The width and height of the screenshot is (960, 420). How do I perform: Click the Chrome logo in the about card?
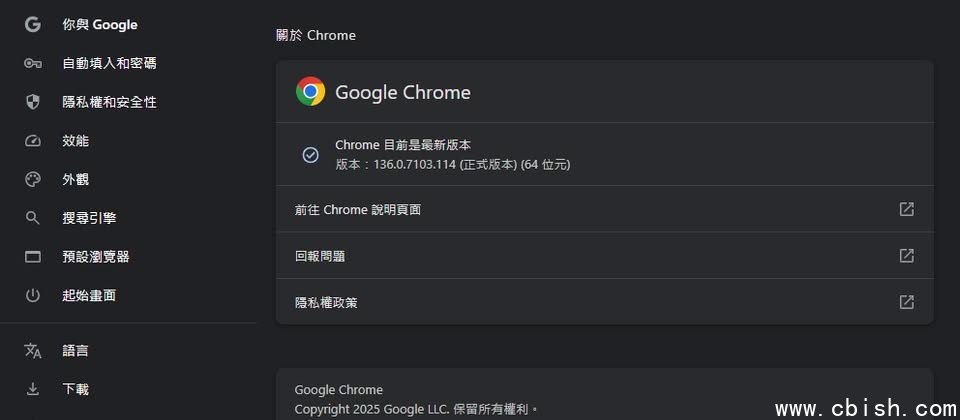(x=310, y=91)
